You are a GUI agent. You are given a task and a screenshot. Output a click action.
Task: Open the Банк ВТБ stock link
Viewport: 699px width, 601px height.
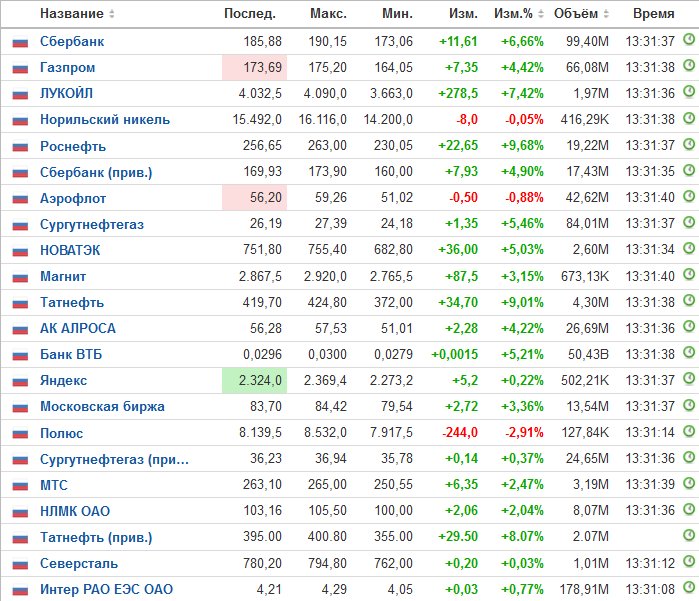[x=71, y=354]
